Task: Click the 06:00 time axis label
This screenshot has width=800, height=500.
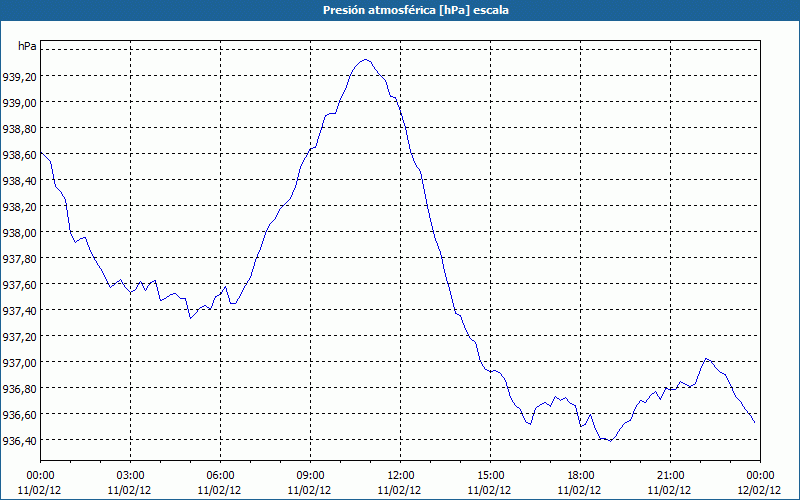Action: point(220,476)
